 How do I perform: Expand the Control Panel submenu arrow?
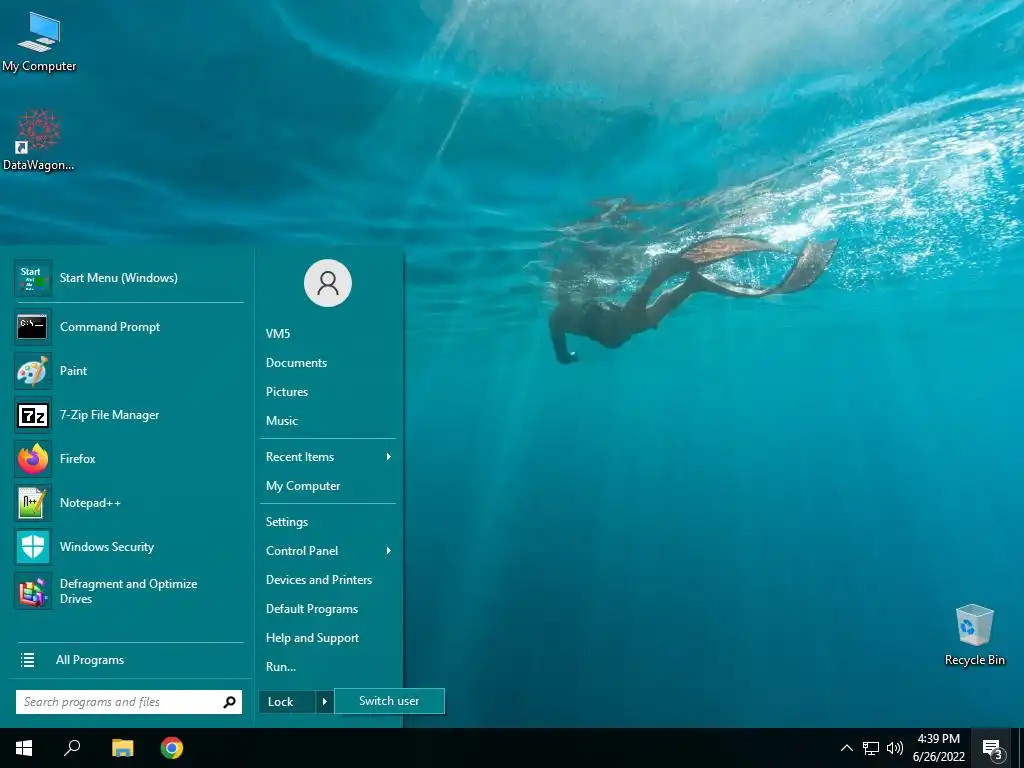coord(389,551)
